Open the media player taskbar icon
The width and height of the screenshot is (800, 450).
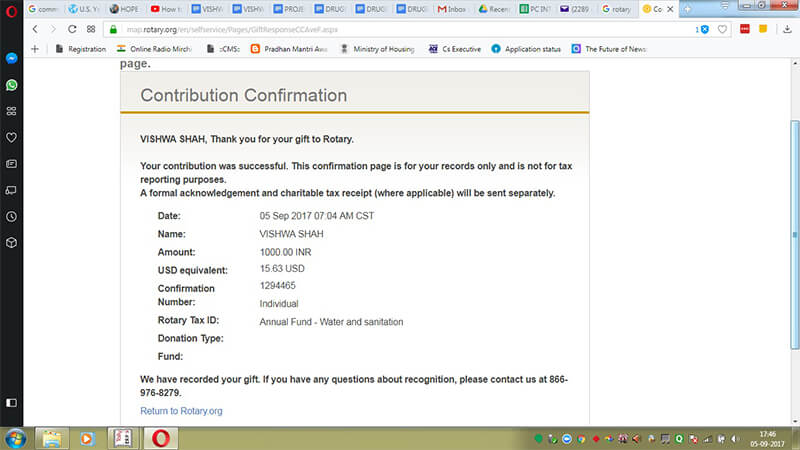coord(87,438)
